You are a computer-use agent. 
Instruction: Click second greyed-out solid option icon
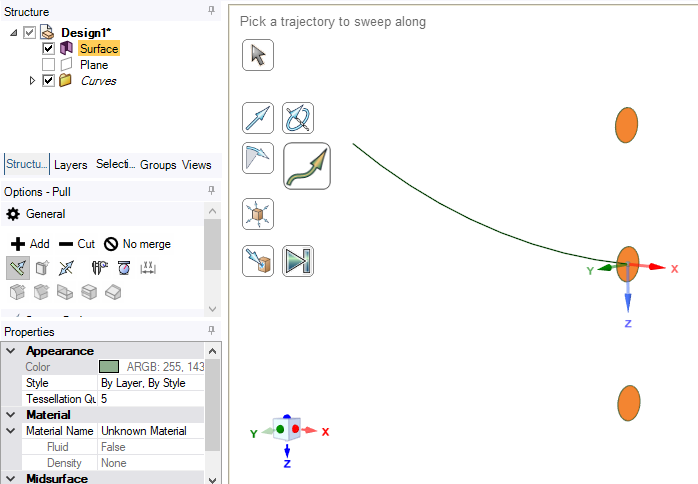41,292
